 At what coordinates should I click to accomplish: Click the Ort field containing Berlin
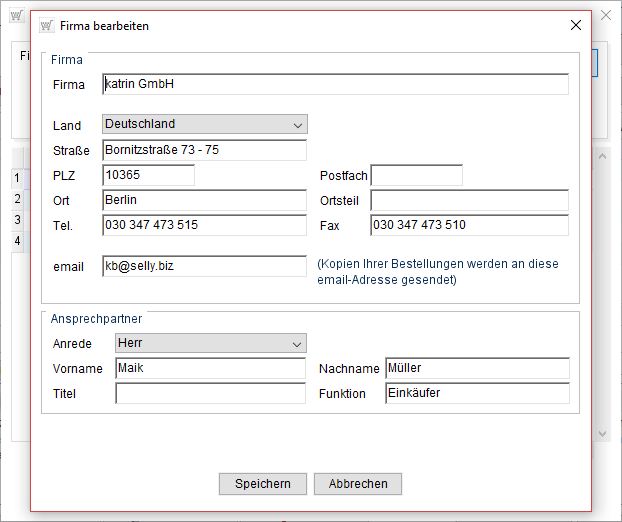click(204, 200)
